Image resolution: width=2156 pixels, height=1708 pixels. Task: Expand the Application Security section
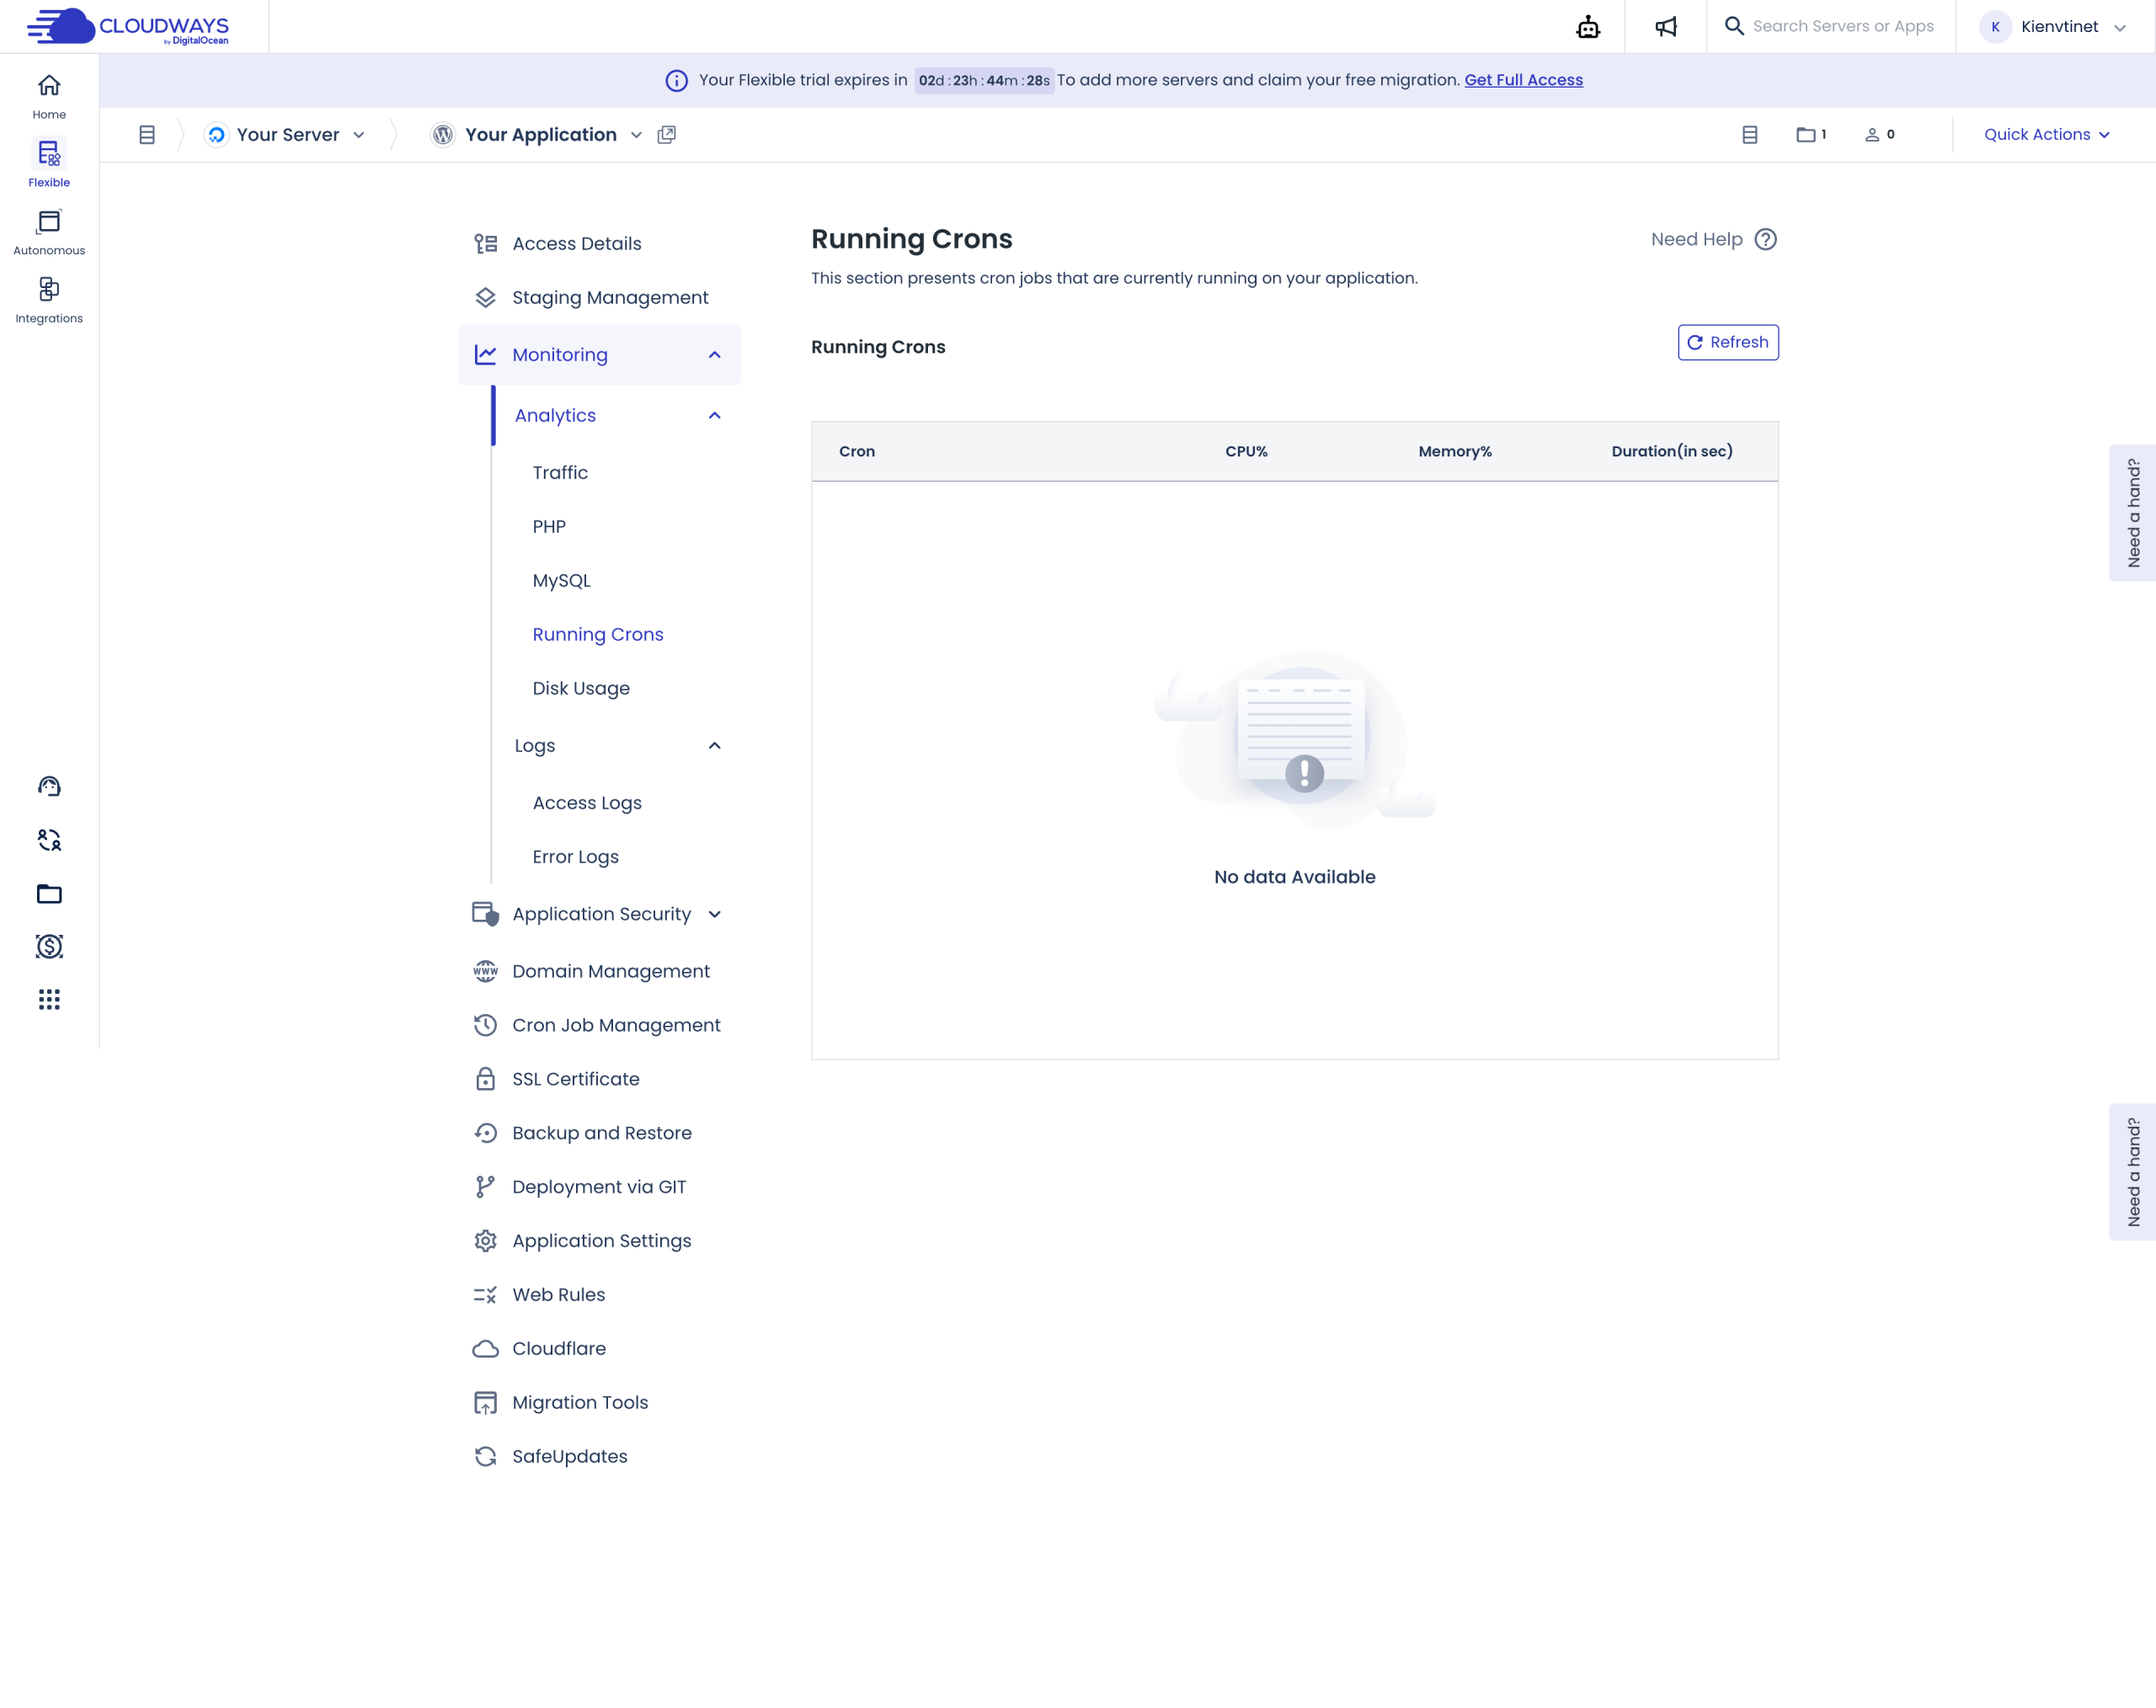pos(714,914)
